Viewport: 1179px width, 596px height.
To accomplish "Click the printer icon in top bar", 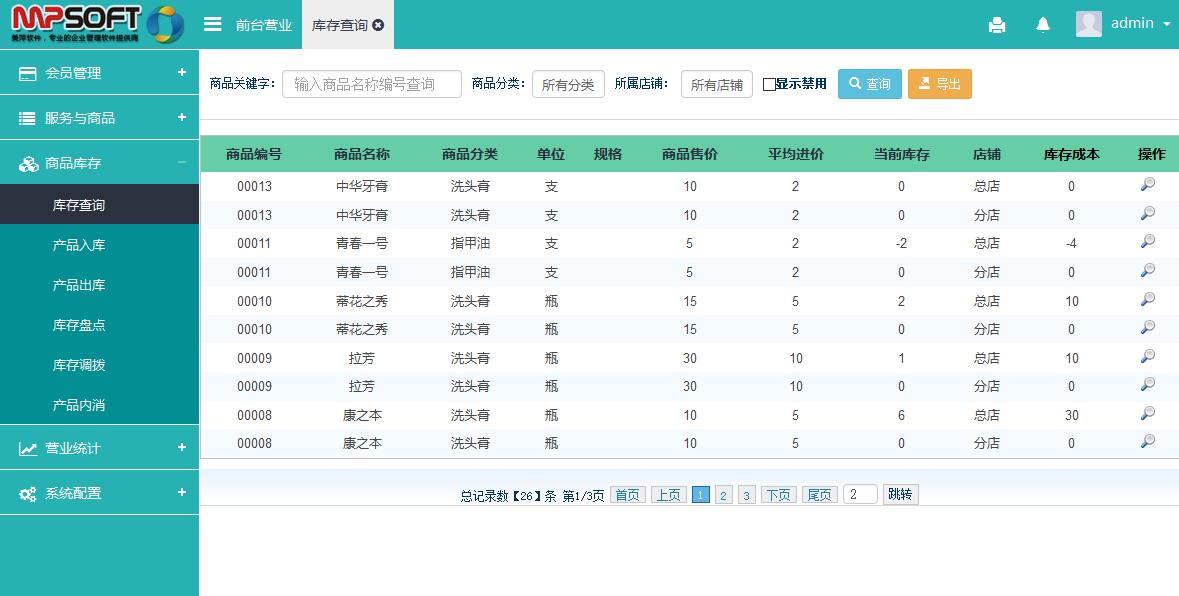I will 997,25.
